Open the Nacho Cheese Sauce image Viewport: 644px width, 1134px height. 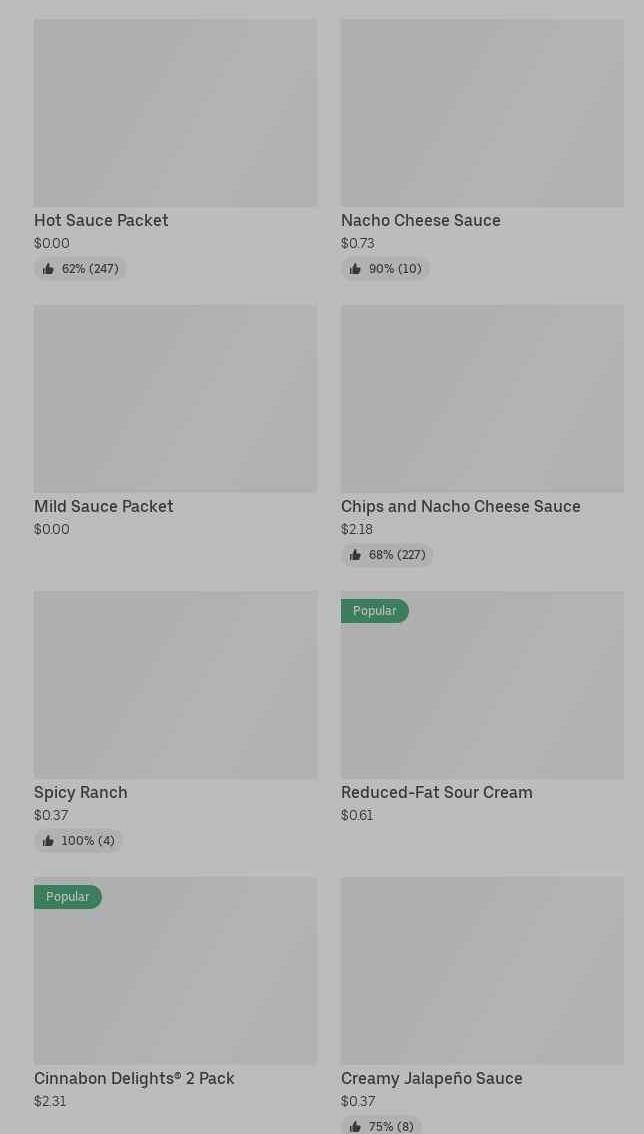pyautogui.click(x=482, y=113)
